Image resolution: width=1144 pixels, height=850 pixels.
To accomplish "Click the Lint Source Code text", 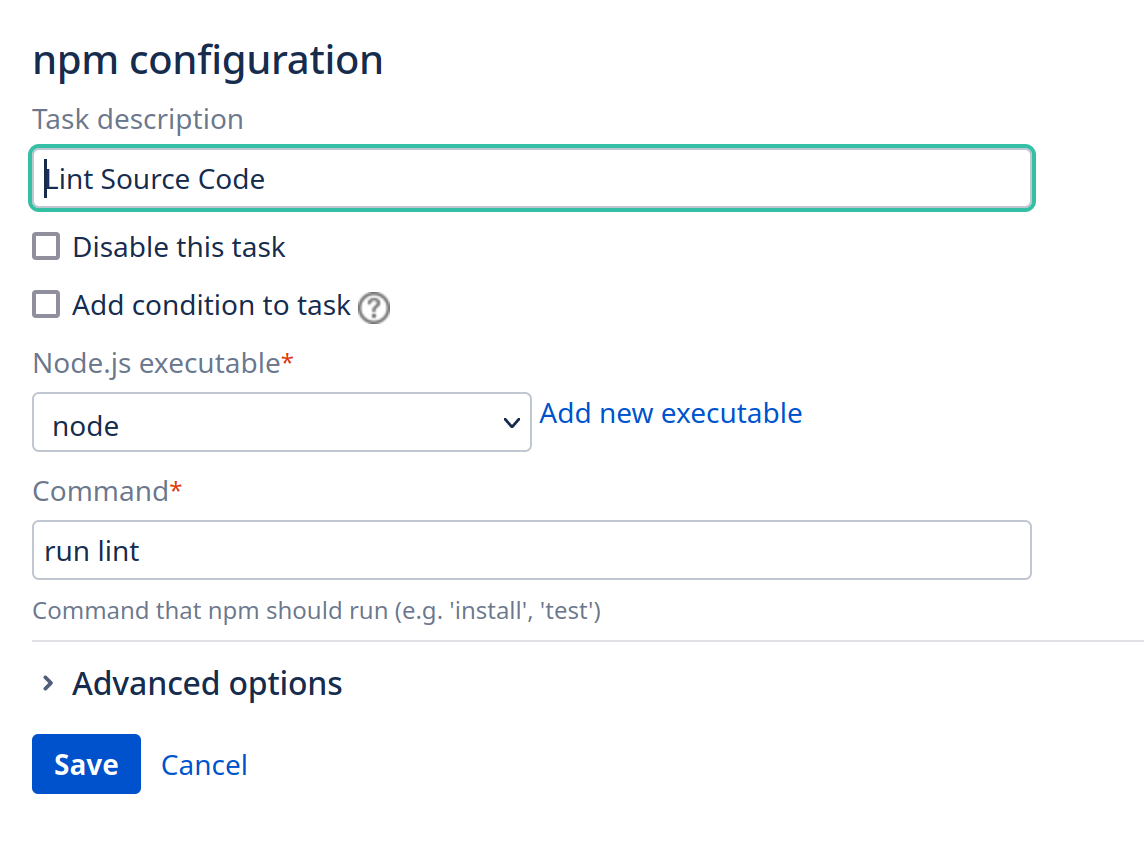I will [156, 180].
